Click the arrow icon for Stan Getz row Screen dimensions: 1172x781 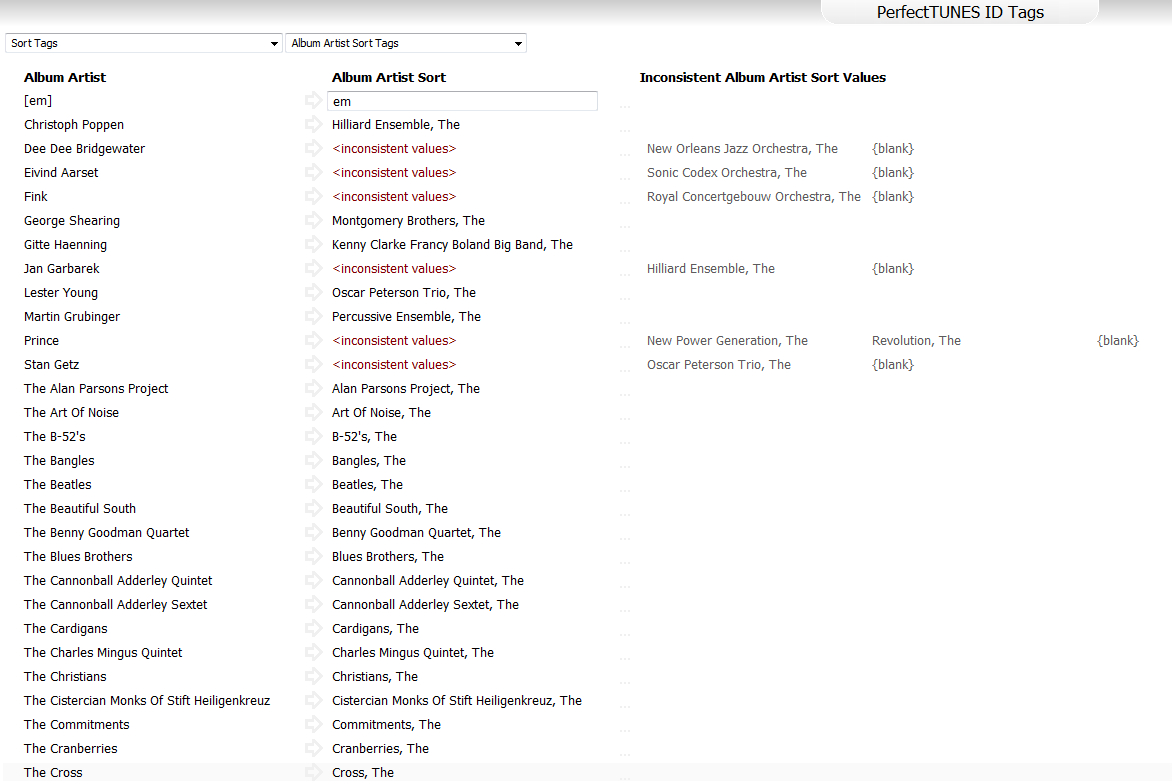coord(313,365)
